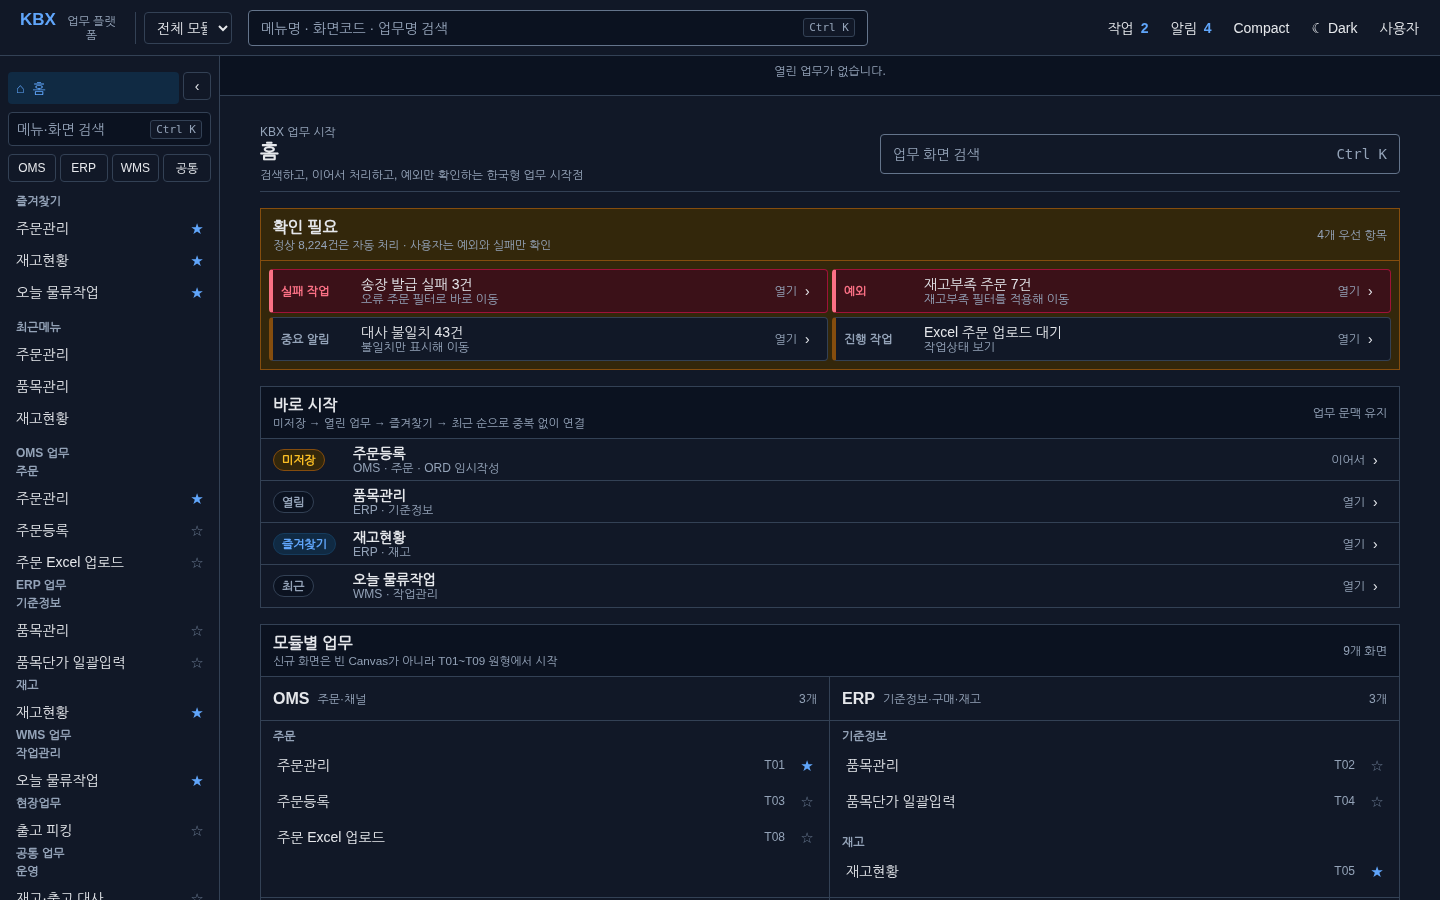The image size is (1440, 900).
Task: Open the 송장 발급 실패 3건 alert chevron
Action: (x=807, y=292)
